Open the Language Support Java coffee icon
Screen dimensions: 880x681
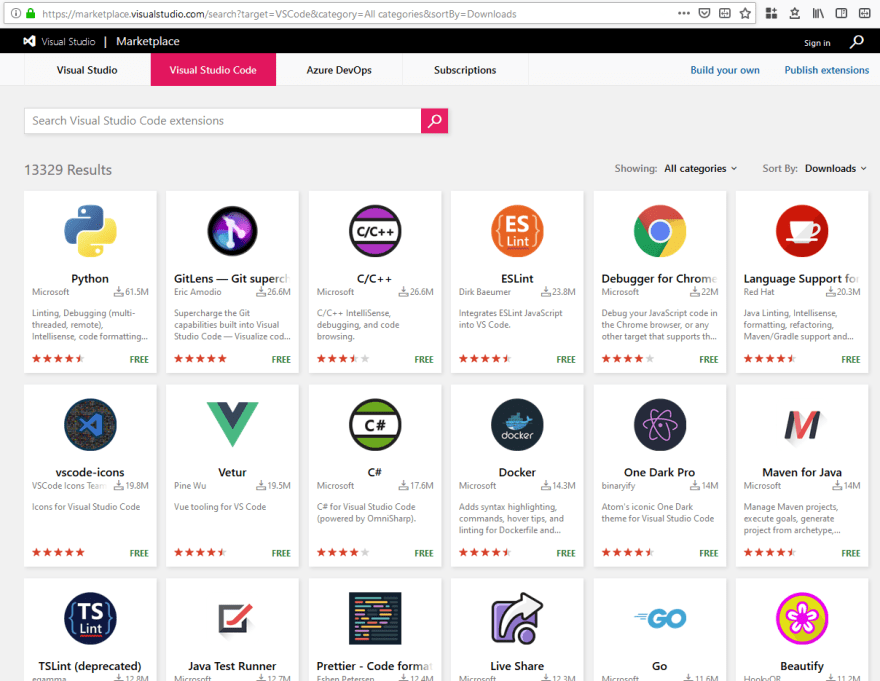click(x=801, y=231)
